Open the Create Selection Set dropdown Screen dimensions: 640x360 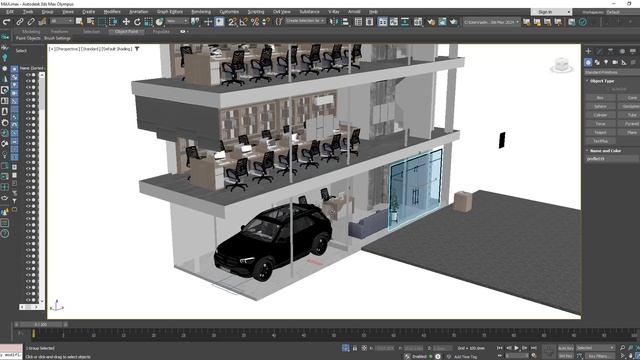click(x=305, y=21)
